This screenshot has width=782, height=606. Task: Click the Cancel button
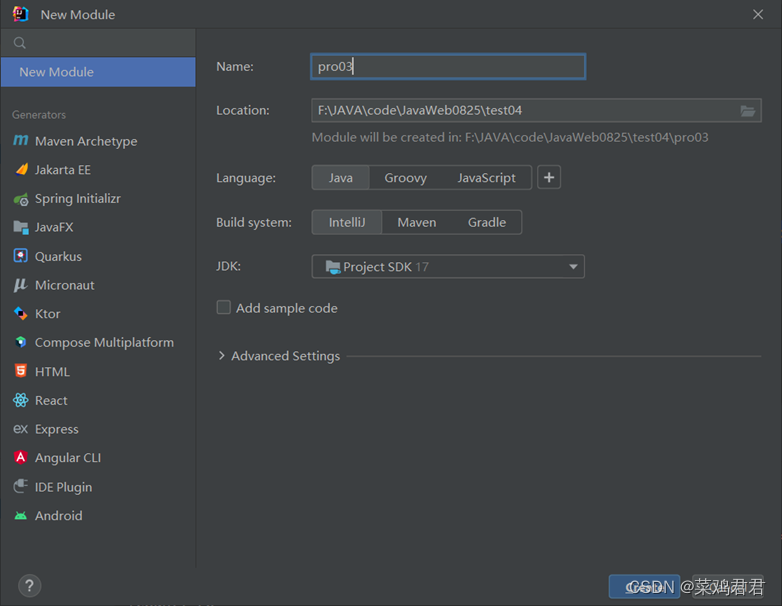tap(728, 587)
